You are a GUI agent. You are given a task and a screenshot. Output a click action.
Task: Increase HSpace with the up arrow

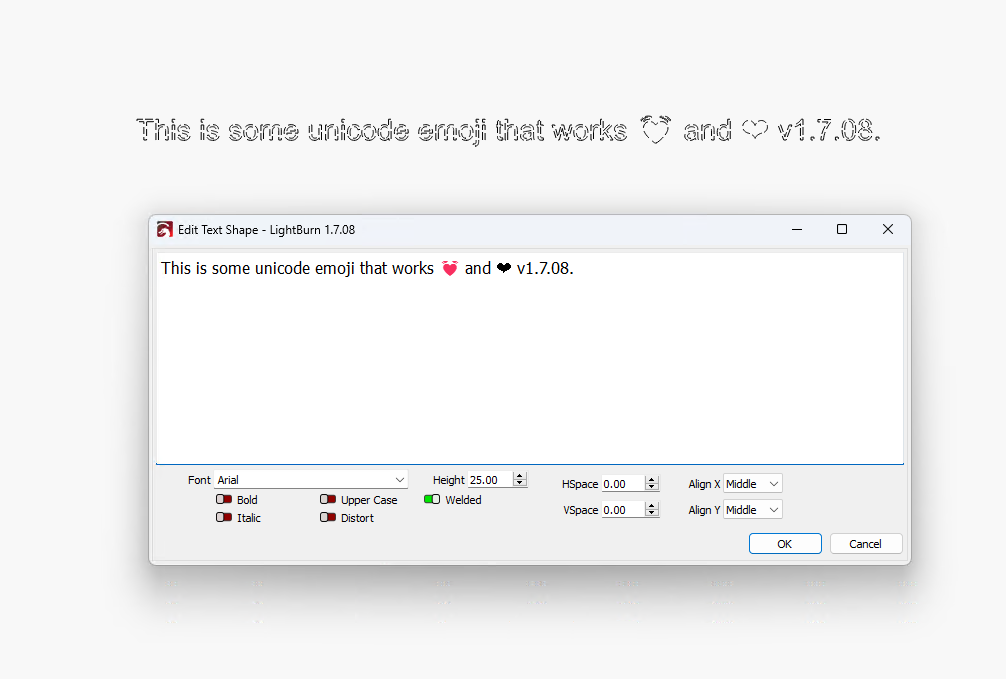(652, 480)
